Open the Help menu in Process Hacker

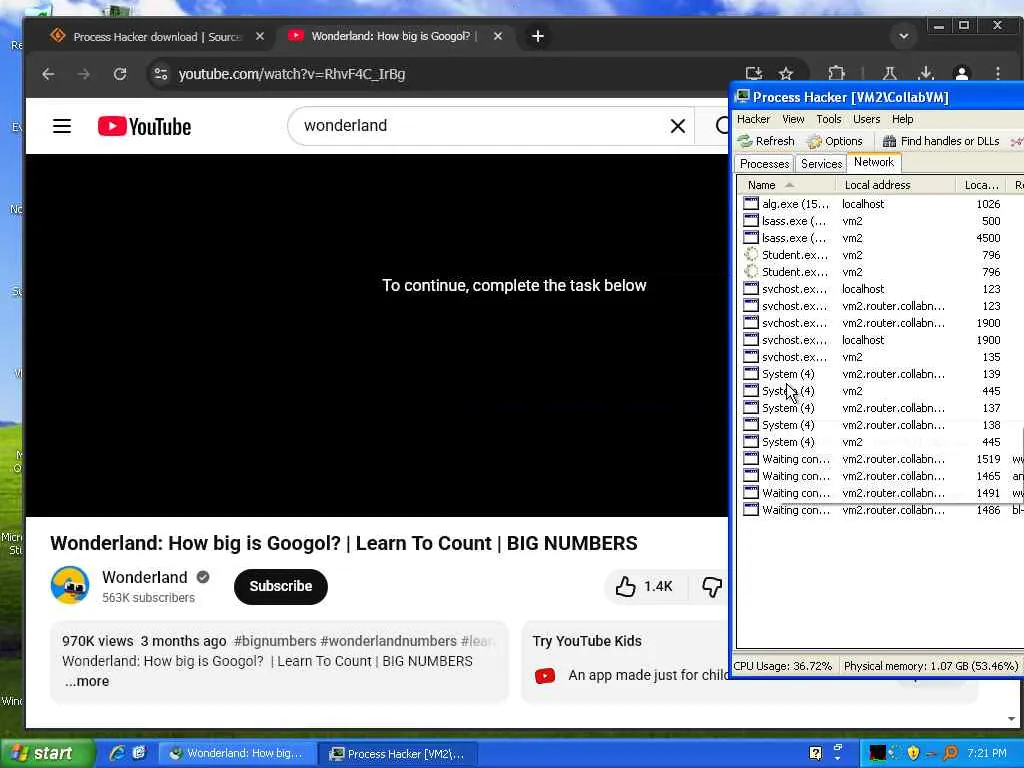coord(903,119)
